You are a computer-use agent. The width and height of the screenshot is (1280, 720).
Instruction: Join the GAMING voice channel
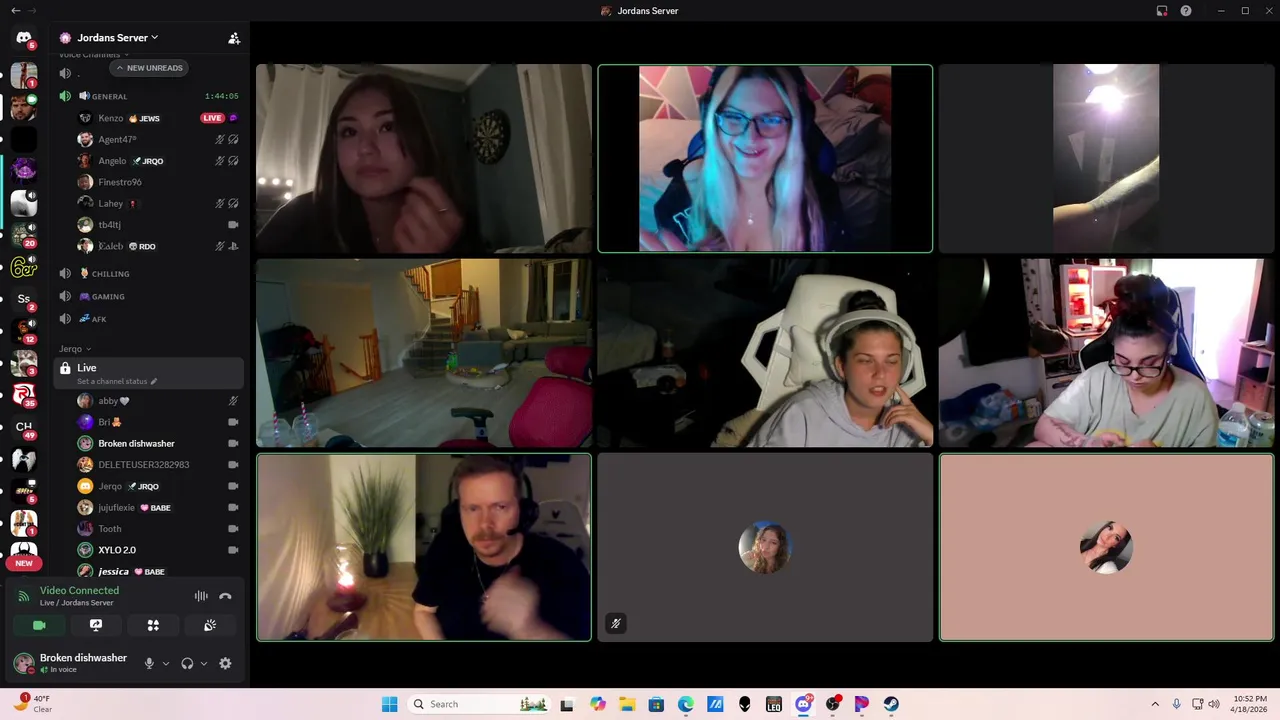[148, 296]
